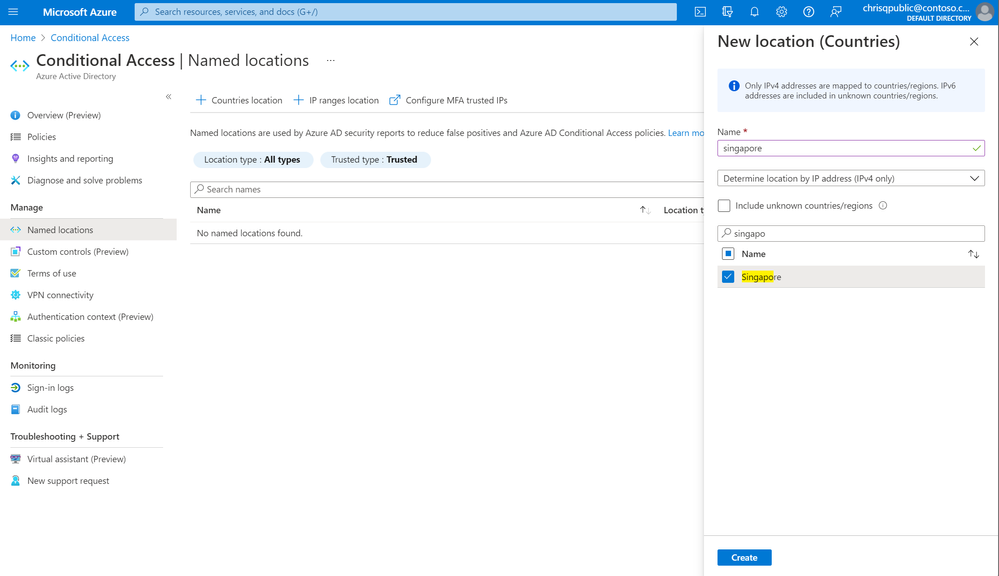This screenshot has height=576, width=999.
Task: Click the top Azure search bar
Action: 405,11
